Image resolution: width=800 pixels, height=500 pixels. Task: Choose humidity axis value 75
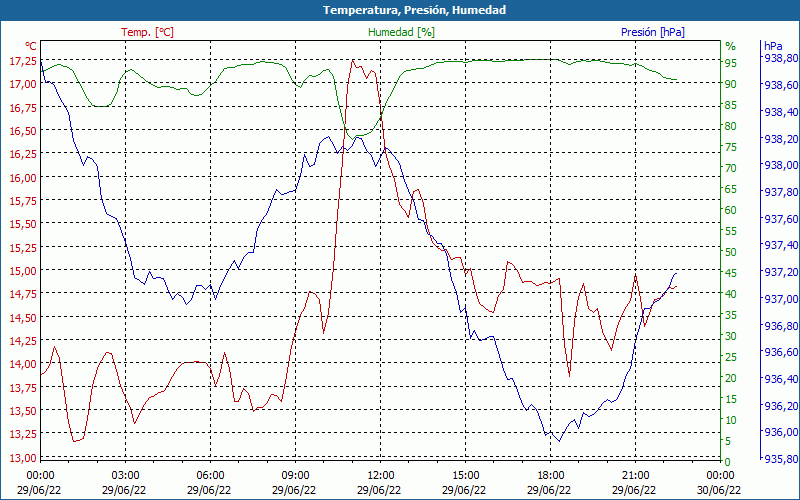[731, 147]
